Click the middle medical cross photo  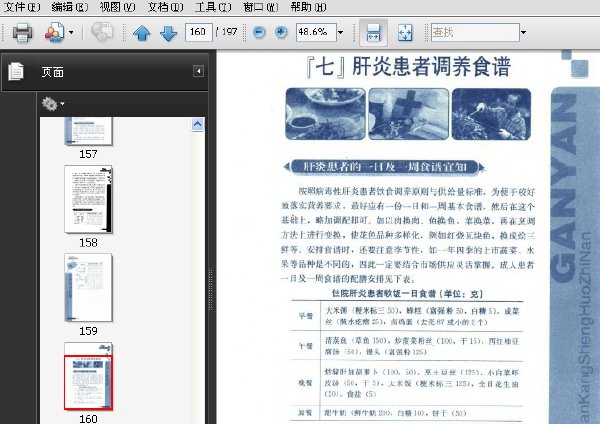[x=408, y=114]
